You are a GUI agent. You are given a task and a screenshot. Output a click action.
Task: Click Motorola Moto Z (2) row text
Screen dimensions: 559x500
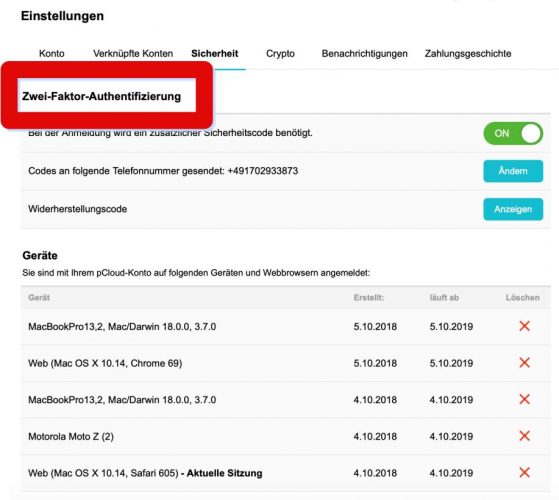coord(71,436)
